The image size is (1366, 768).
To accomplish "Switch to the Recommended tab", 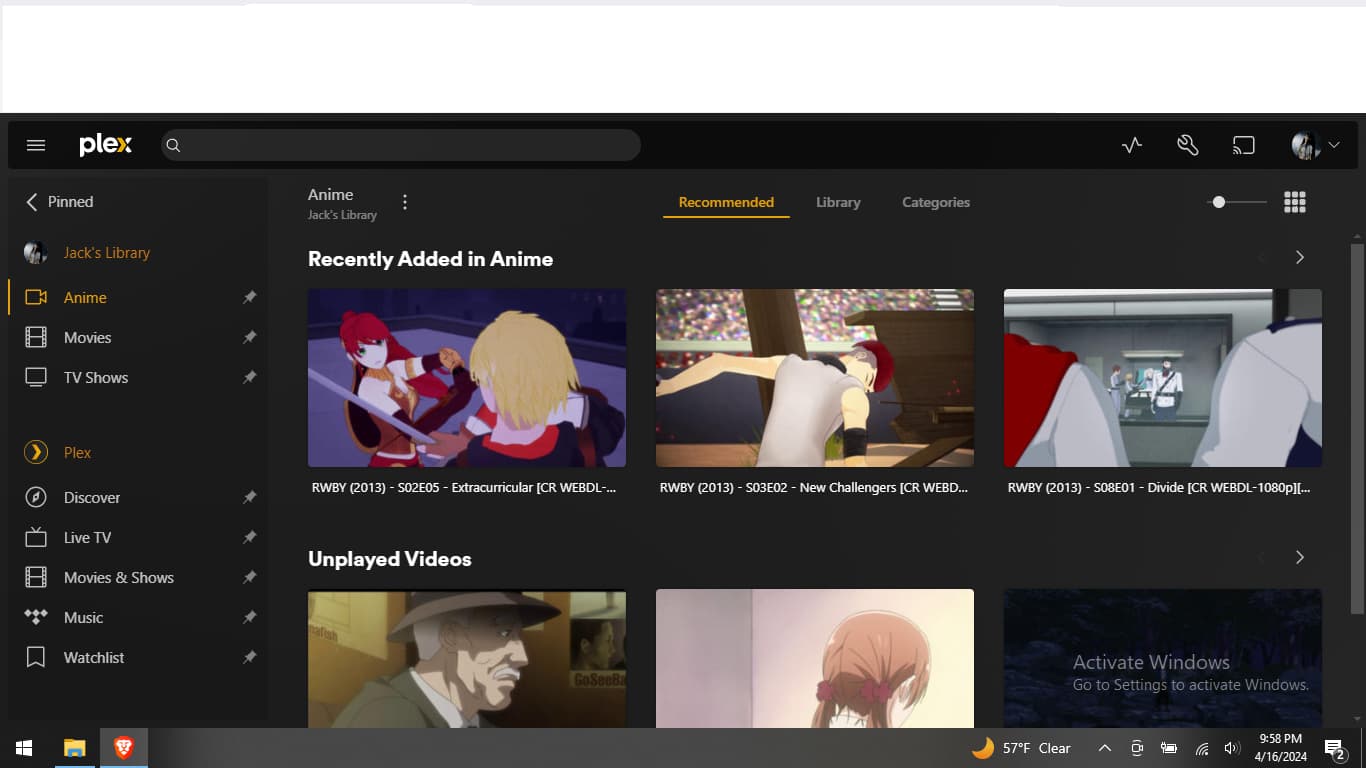I will 726,202.
